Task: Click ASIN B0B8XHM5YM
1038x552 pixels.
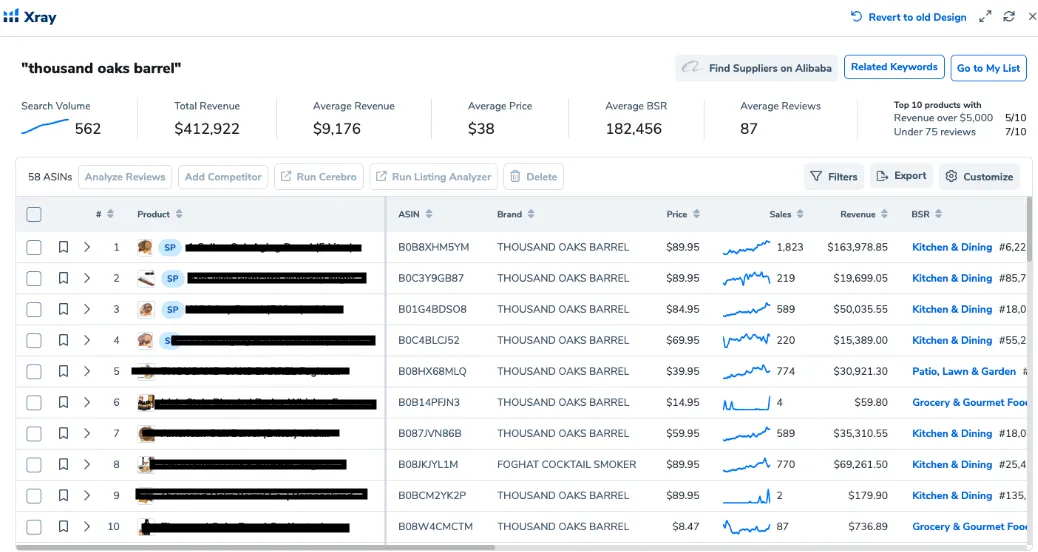Action: (x=434, y=247)
